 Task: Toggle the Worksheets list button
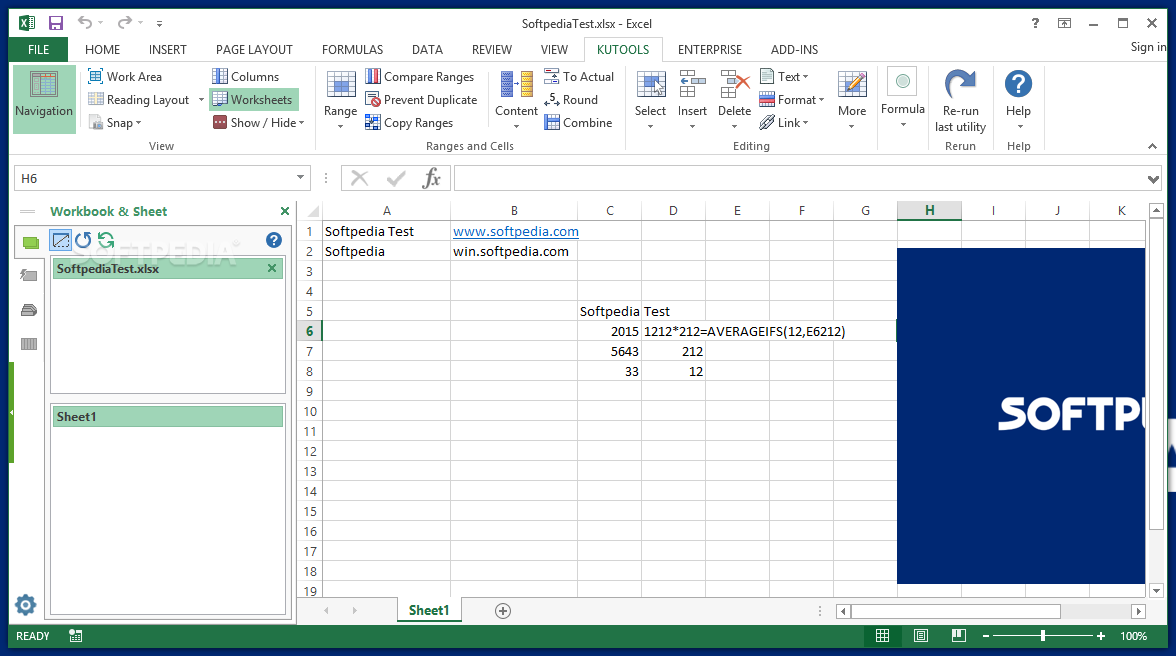(x=253, y=100)
